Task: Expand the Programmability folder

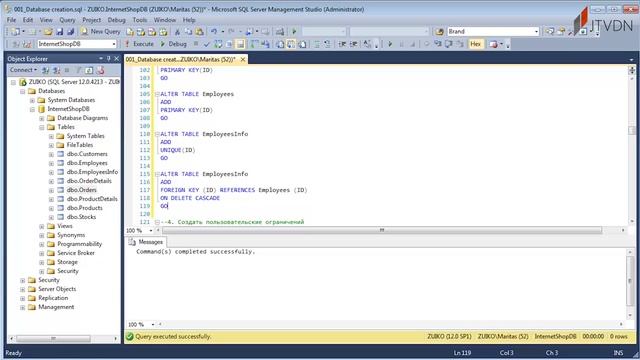Action: point(42,244)
